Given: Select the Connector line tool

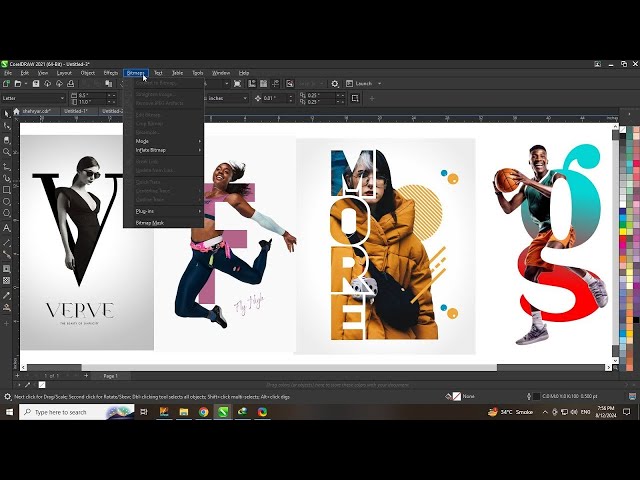Looking at the screenshot, I should point(7,254).
